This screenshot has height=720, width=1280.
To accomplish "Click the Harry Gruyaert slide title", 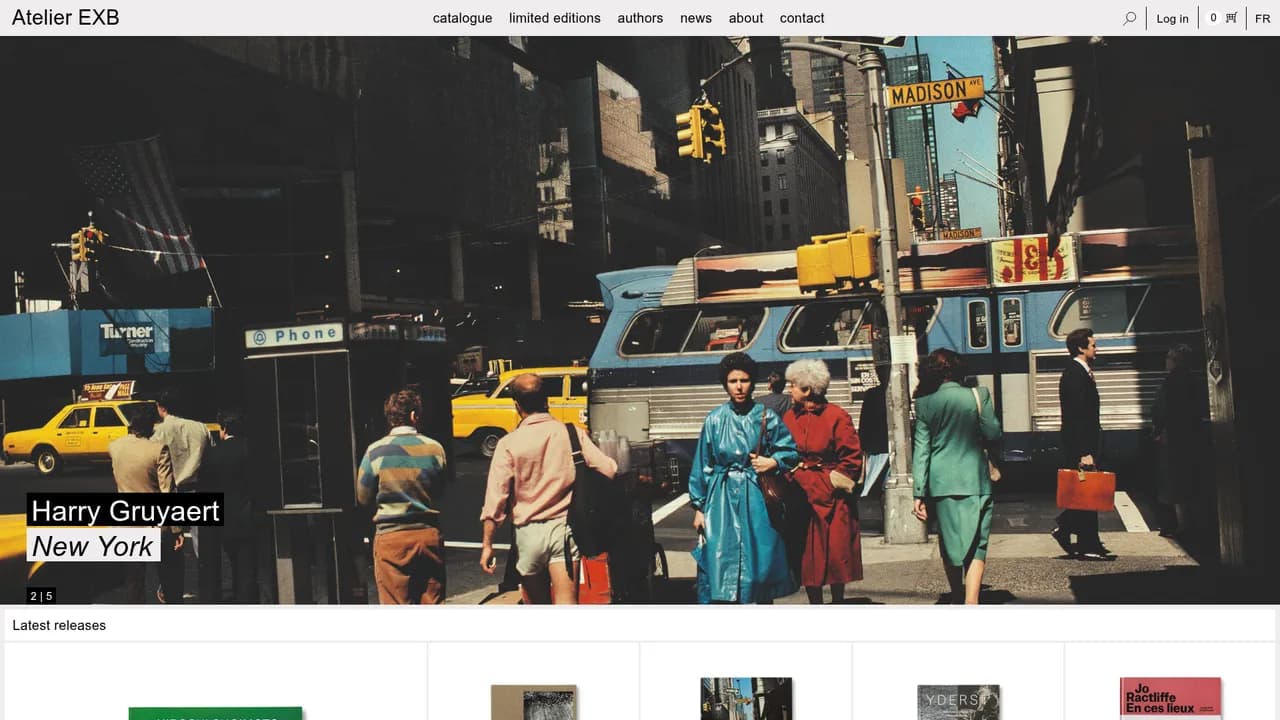I will [125, 510].
